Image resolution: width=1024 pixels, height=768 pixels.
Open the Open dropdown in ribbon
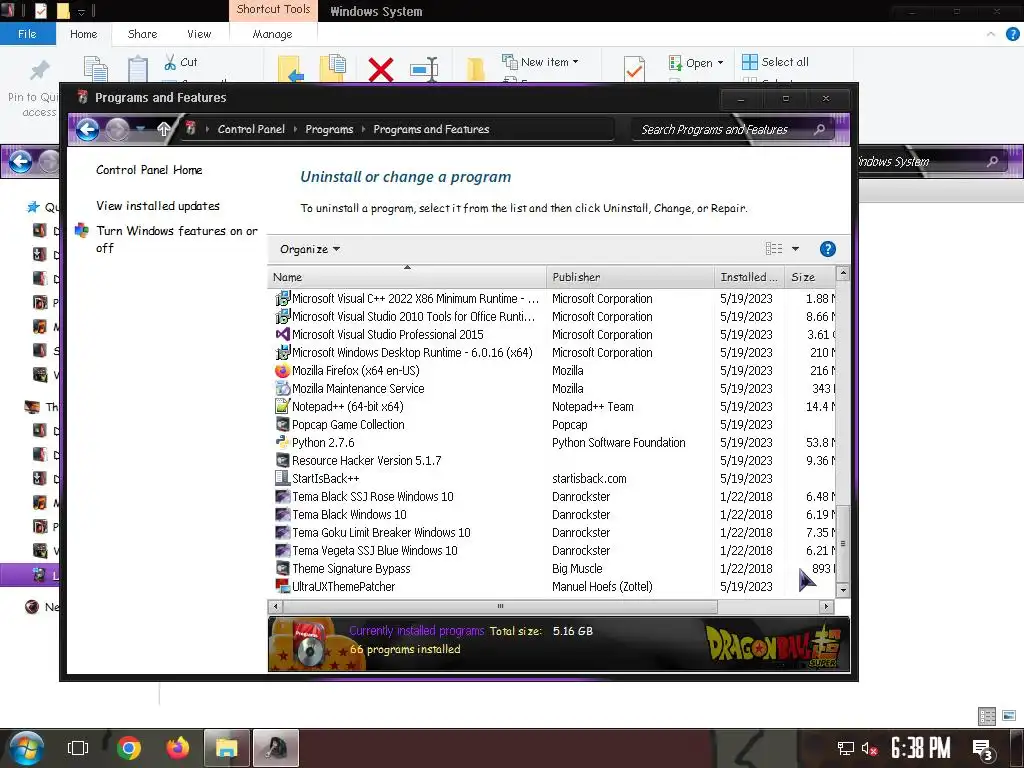[696, 63]
